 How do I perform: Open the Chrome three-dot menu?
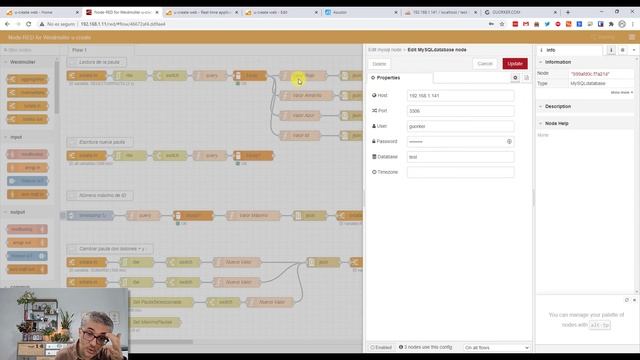(633, 24)
